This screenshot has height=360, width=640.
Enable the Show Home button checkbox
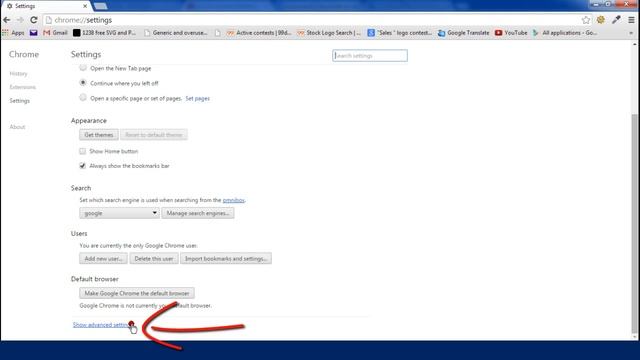pyautogui.click(x=82, y=151)
